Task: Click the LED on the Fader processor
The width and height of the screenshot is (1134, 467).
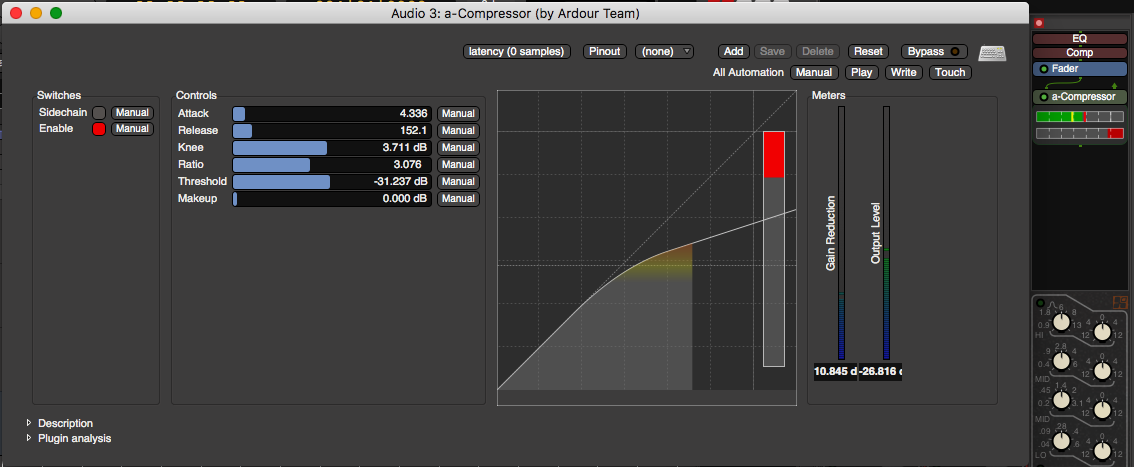Action: tap(1044, 69)
